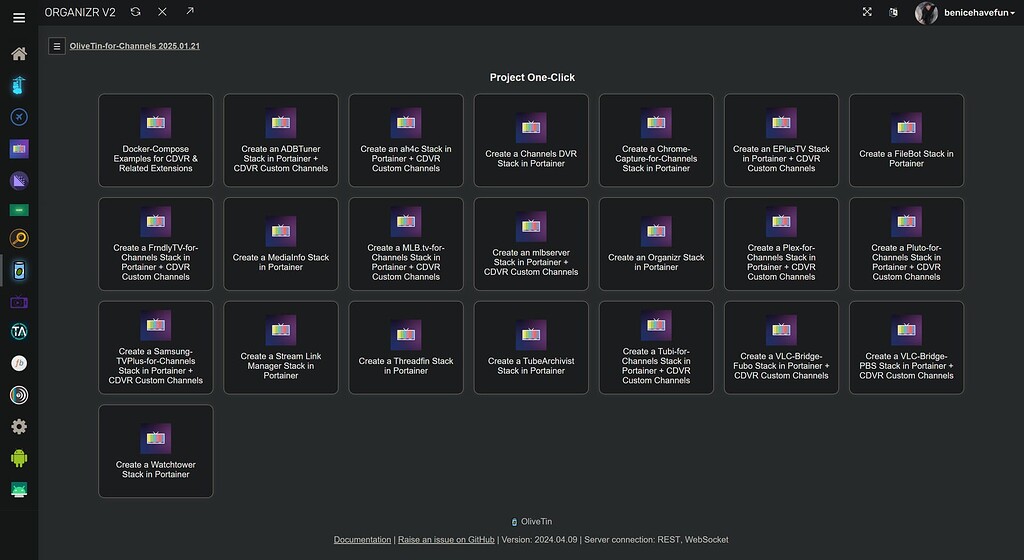Click Create an Organizr Stack in Portainer

tap(656, 244)
